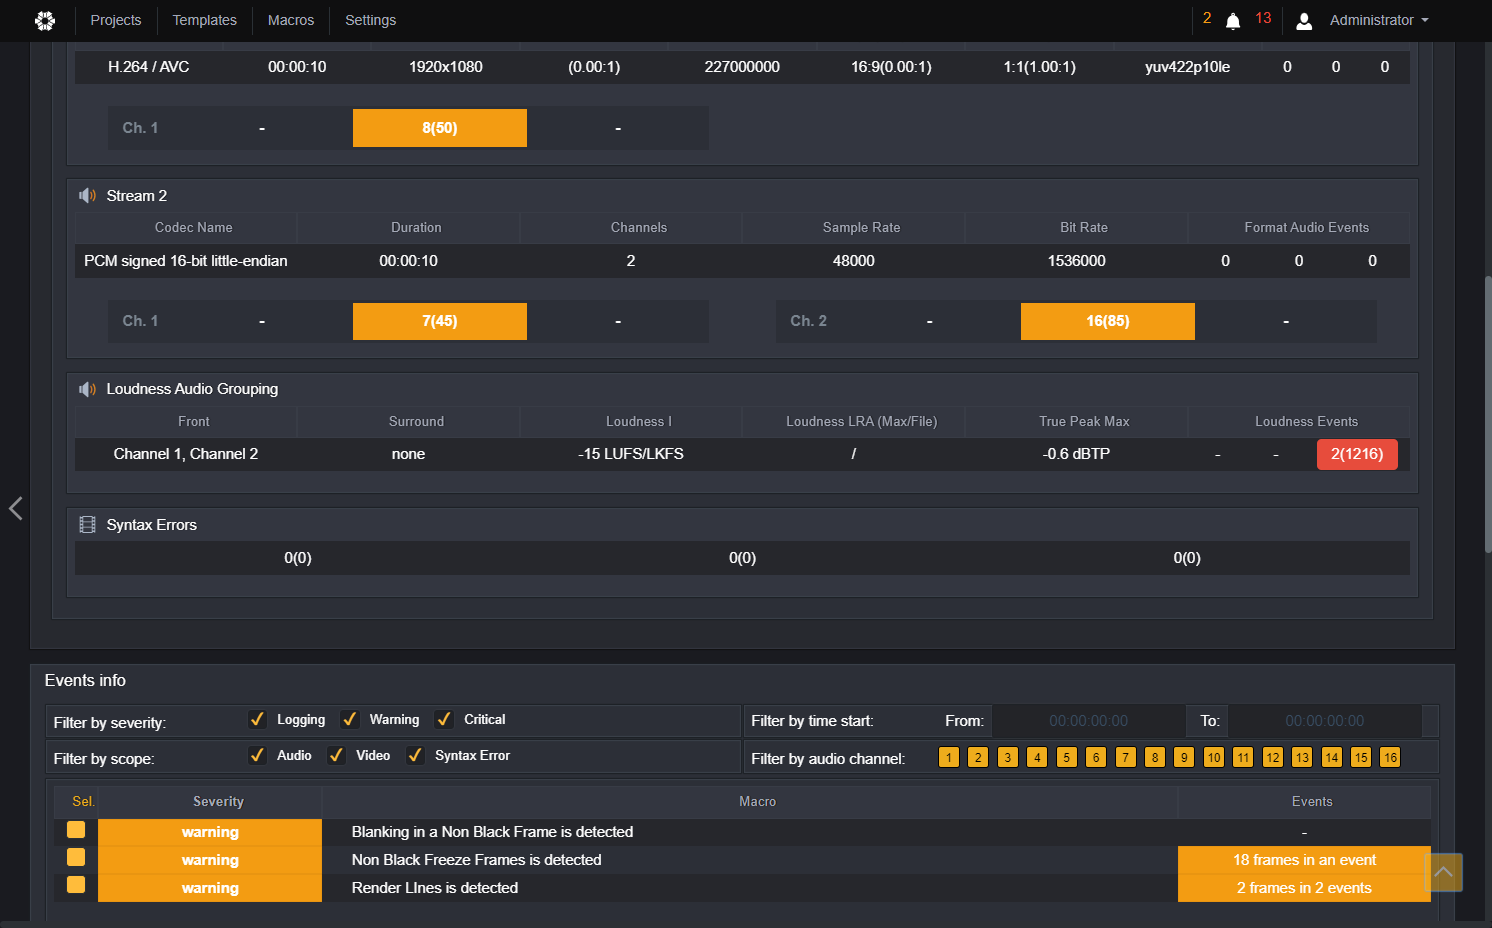The image size is (1492, 928).
Task: Click the Administrator user avatar icon
Action: [x=1304, y=21]
